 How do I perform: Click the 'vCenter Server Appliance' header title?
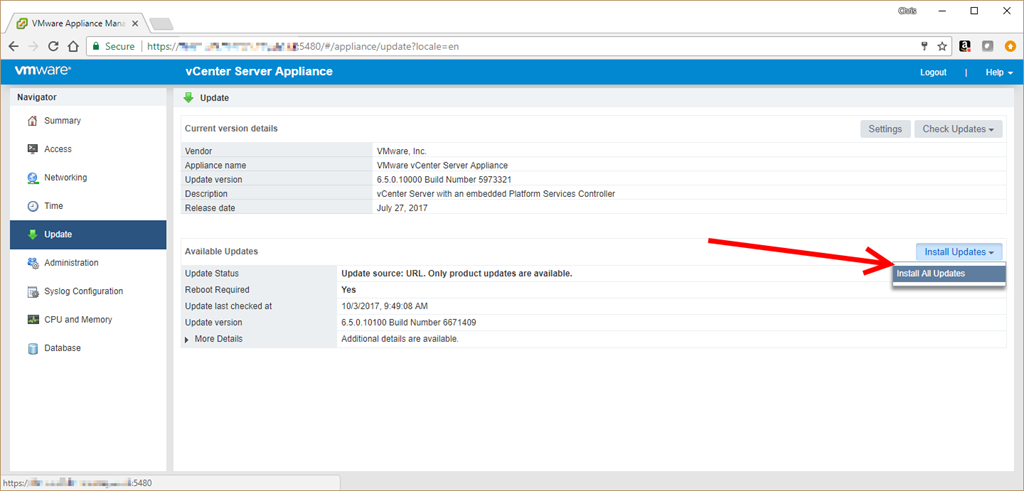tap(259, 71)
